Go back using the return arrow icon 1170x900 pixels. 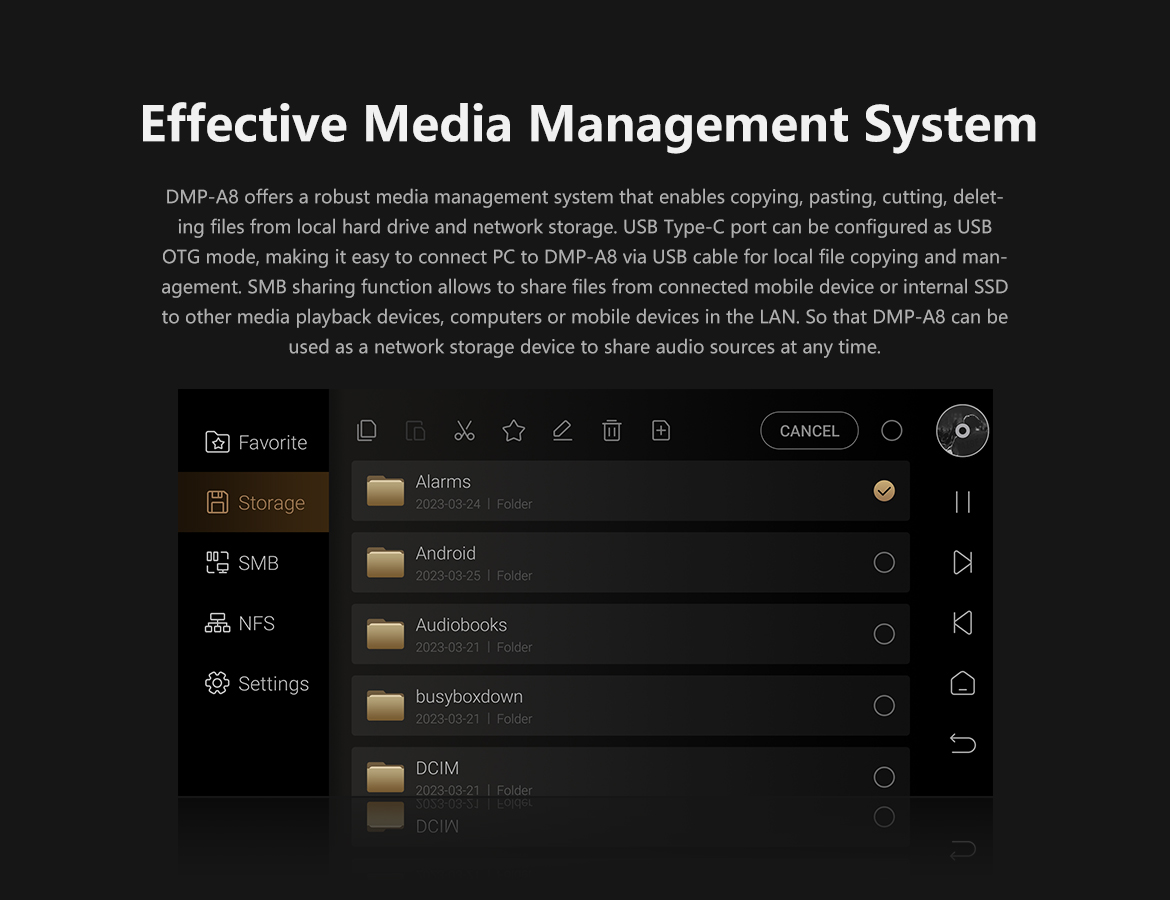coord(962,744)
